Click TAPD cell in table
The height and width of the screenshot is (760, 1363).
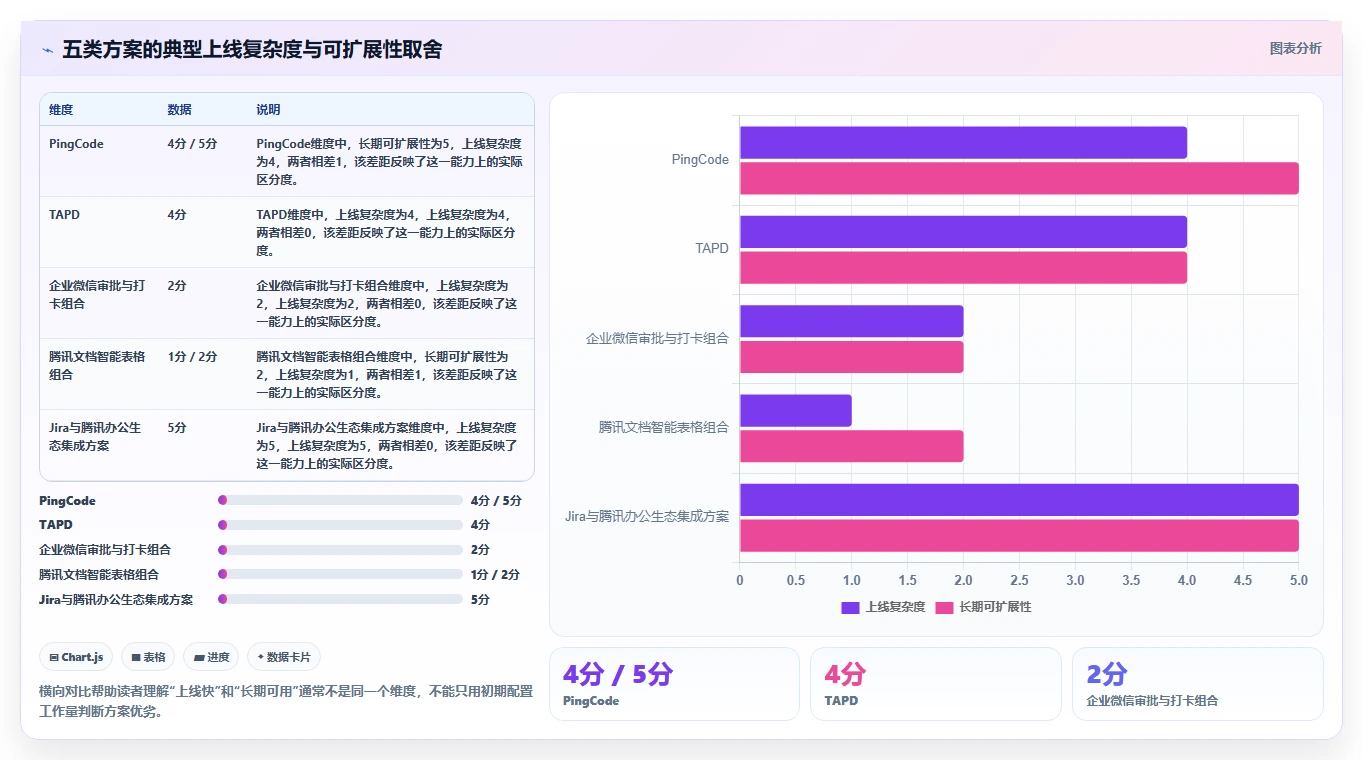[x=63, y=215]
